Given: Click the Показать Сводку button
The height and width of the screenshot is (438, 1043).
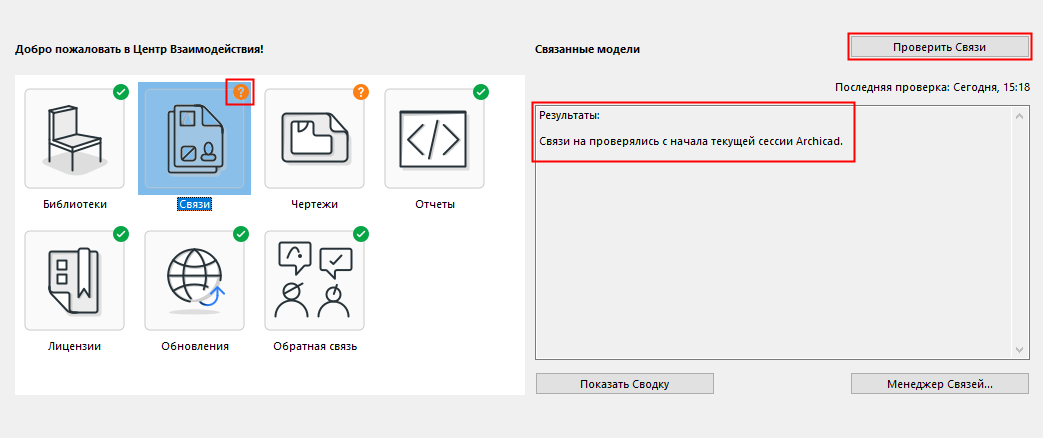Looking at the screenshot, I should (x=624, y=384).
